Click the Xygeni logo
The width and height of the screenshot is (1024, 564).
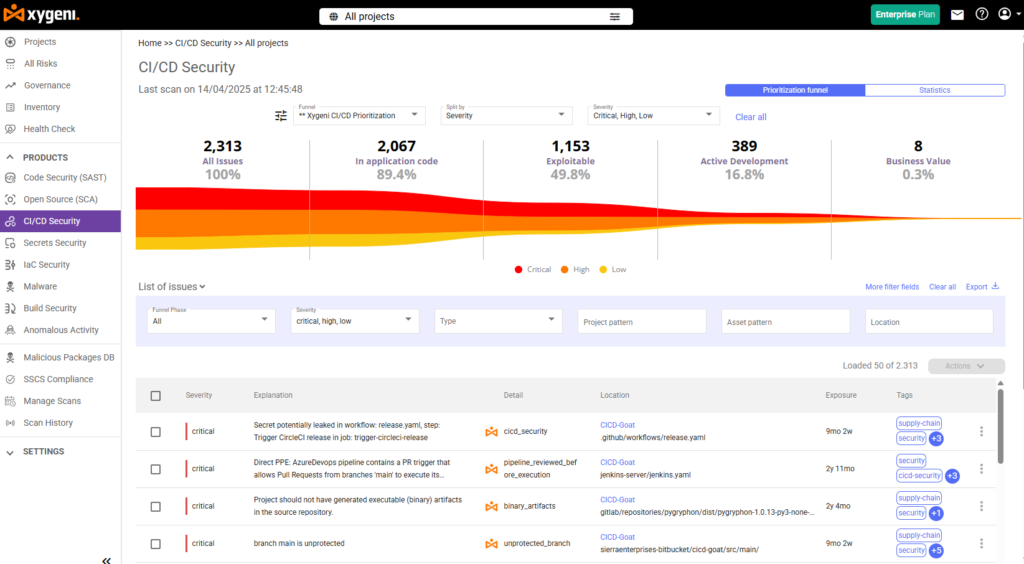click(x=40, y=14)
